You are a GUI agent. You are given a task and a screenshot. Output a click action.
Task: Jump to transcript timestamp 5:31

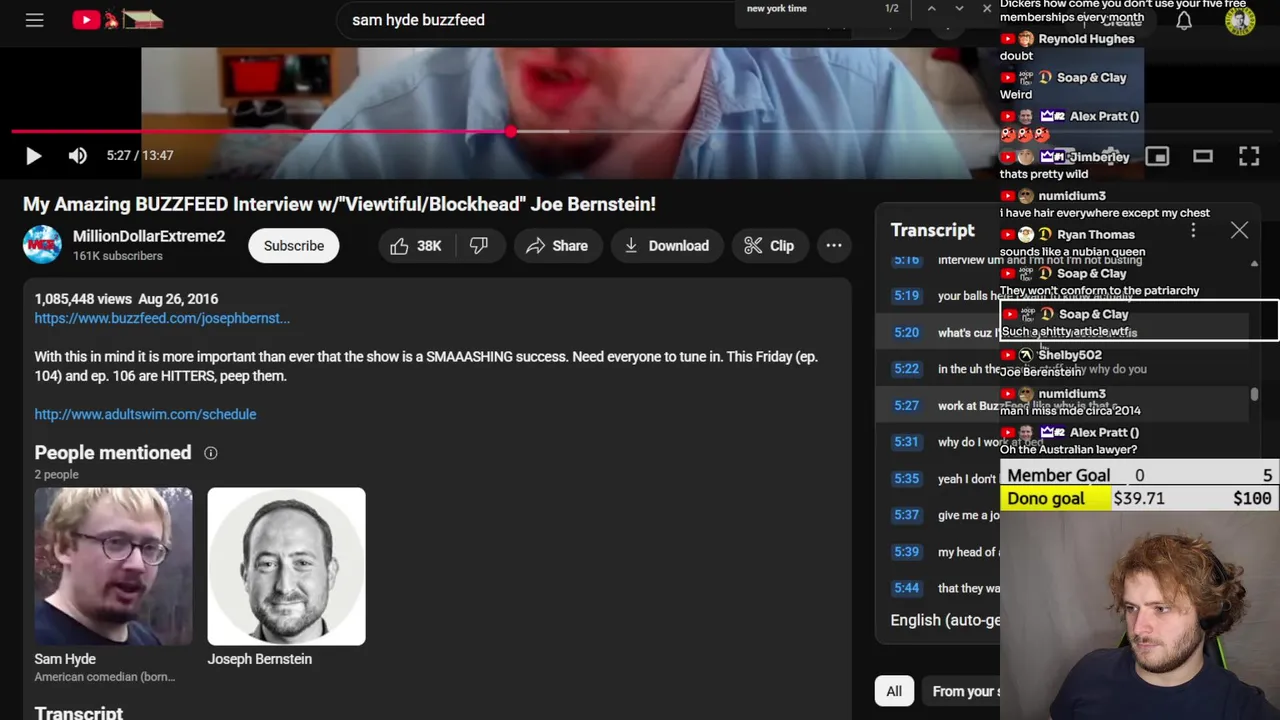click(x=906, y=442)
